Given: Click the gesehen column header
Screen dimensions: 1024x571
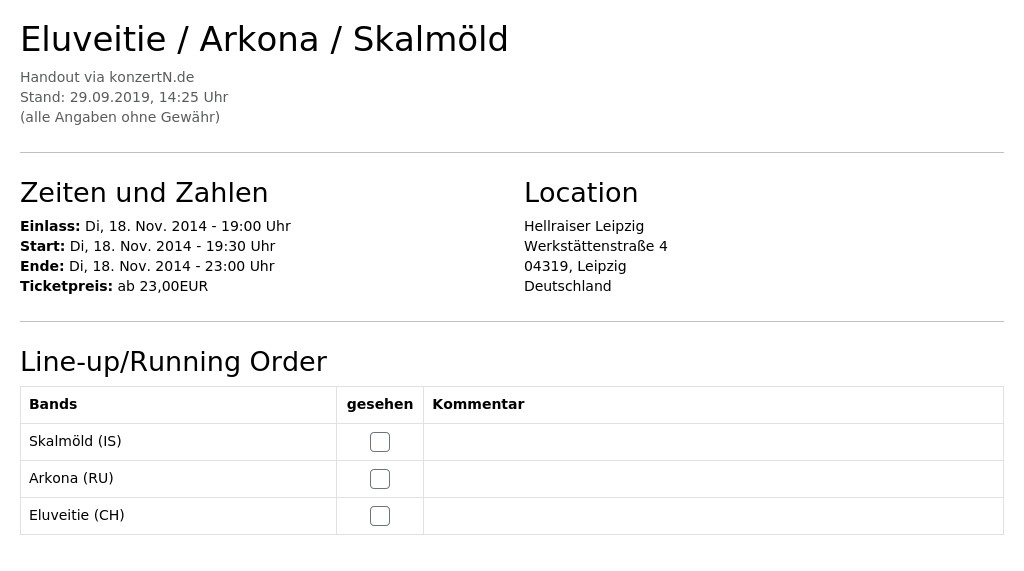Looking at the screenshot, I should click(x=379, y=404).
